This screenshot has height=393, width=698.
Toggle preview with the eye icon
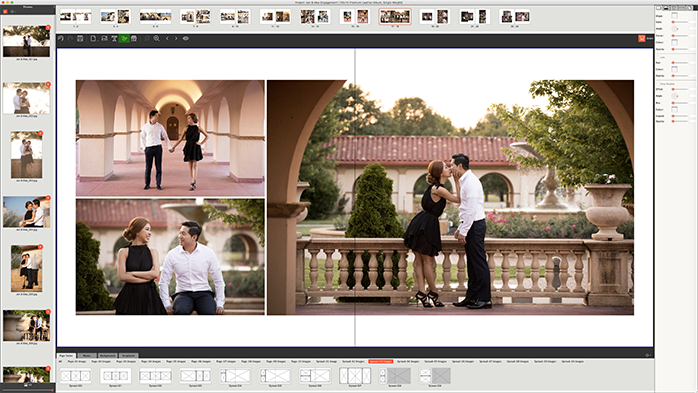(x=186, y=39)
